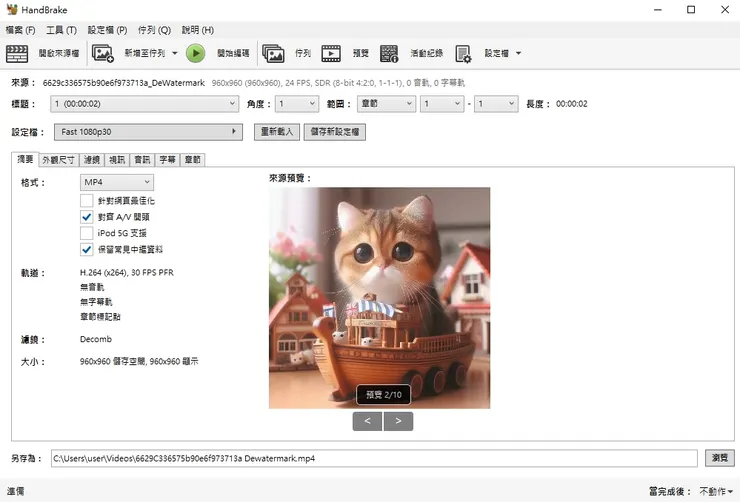Click the Save As destination path field
This screenshot has width=740, height=502.
(x=374, y=458)
